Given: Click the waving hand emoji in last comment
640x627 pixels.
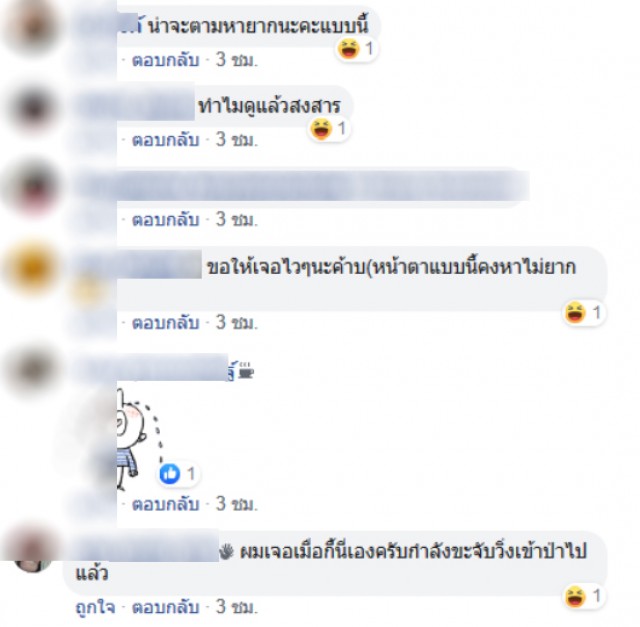Looking at the screenshot, I should [227, 551].
